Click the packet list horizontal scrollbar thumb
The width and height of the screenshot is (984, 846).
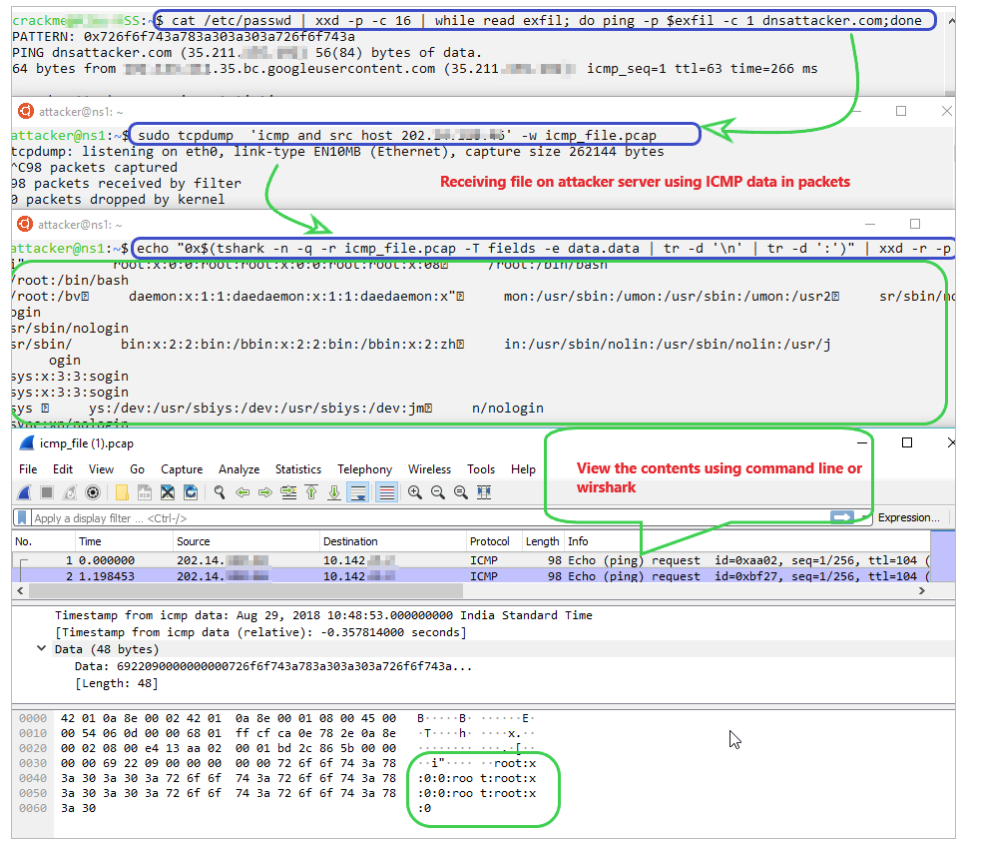click(246, 591)
